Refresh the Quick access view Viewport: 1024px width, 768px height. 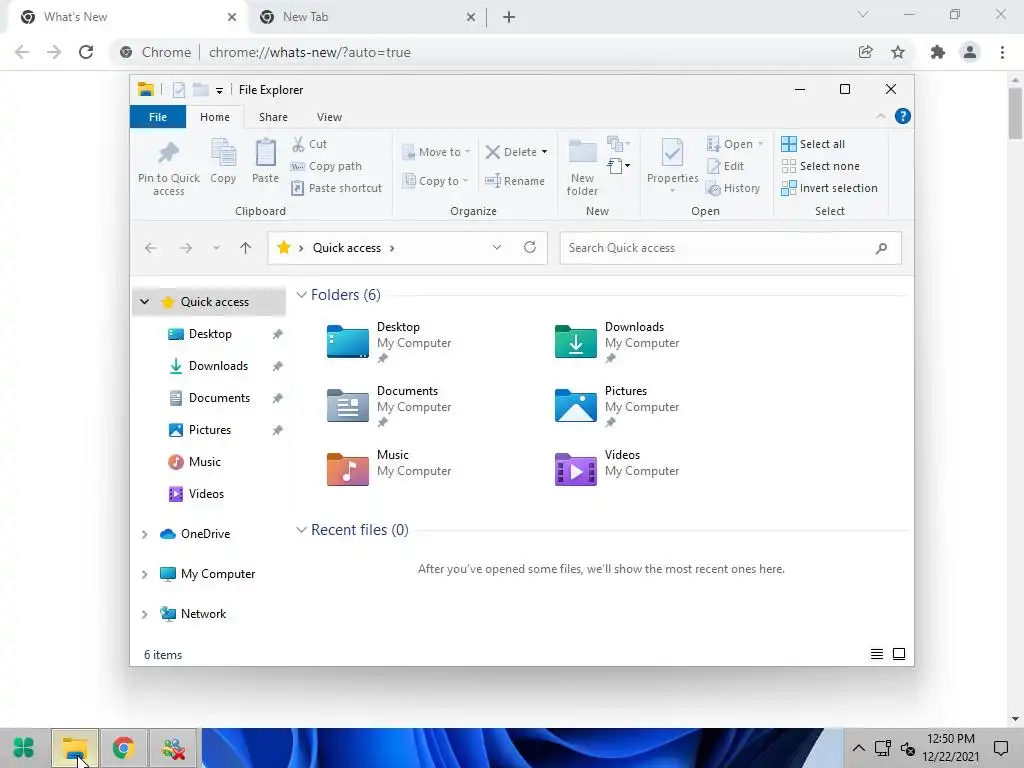coord(530,247)
